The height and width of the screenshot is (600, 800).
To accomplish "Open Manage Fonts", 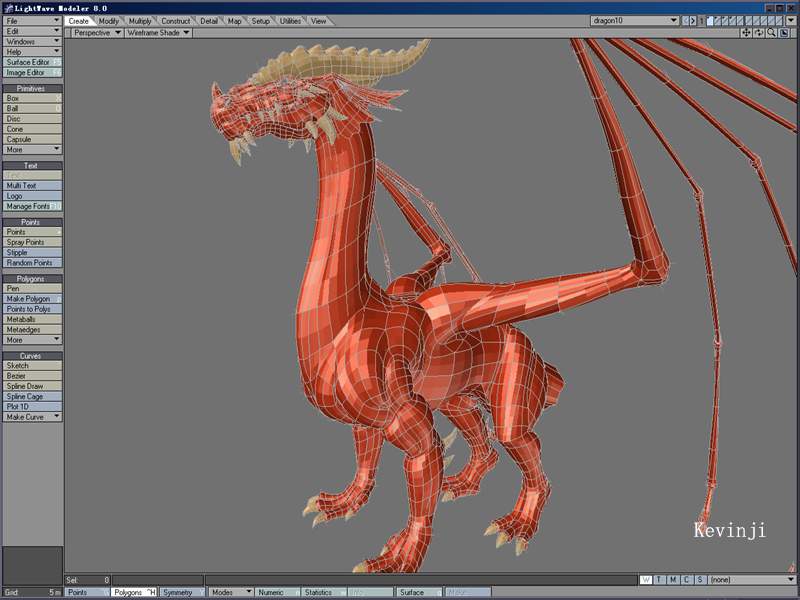I will 33,206.
